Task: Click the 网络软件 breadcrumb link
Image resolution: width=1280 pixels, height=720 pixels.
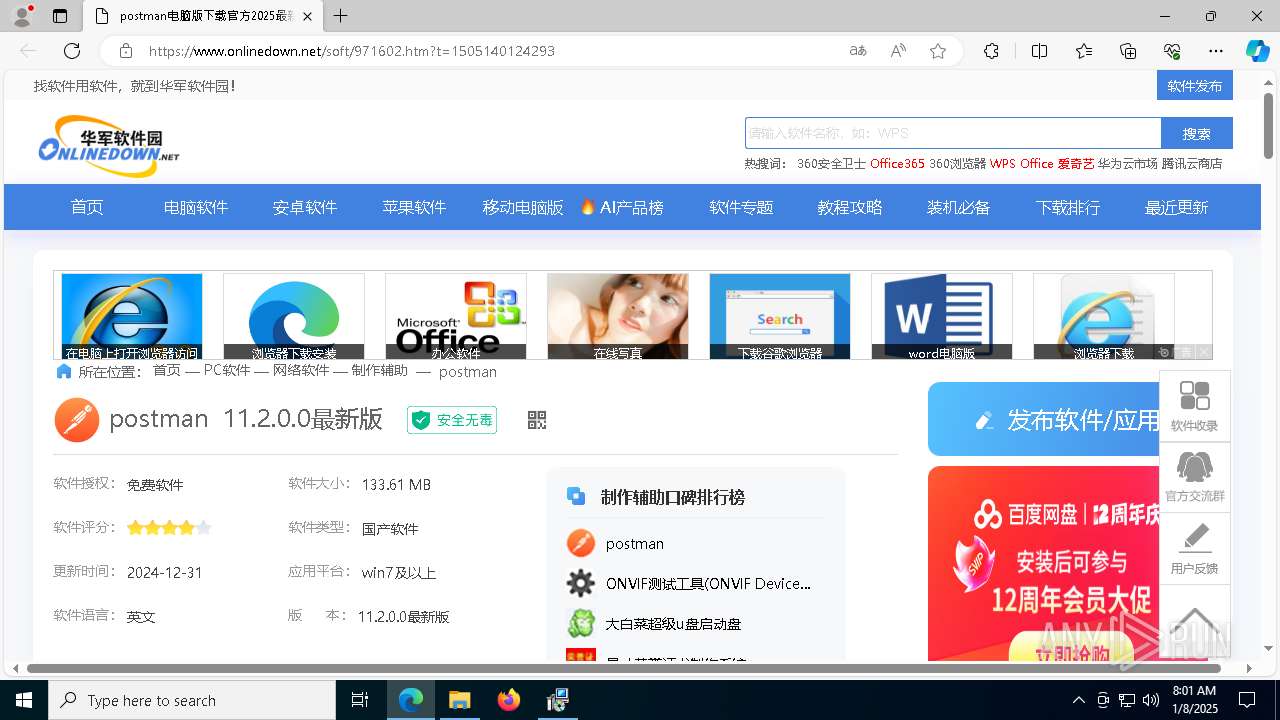Action: (301, 371)
